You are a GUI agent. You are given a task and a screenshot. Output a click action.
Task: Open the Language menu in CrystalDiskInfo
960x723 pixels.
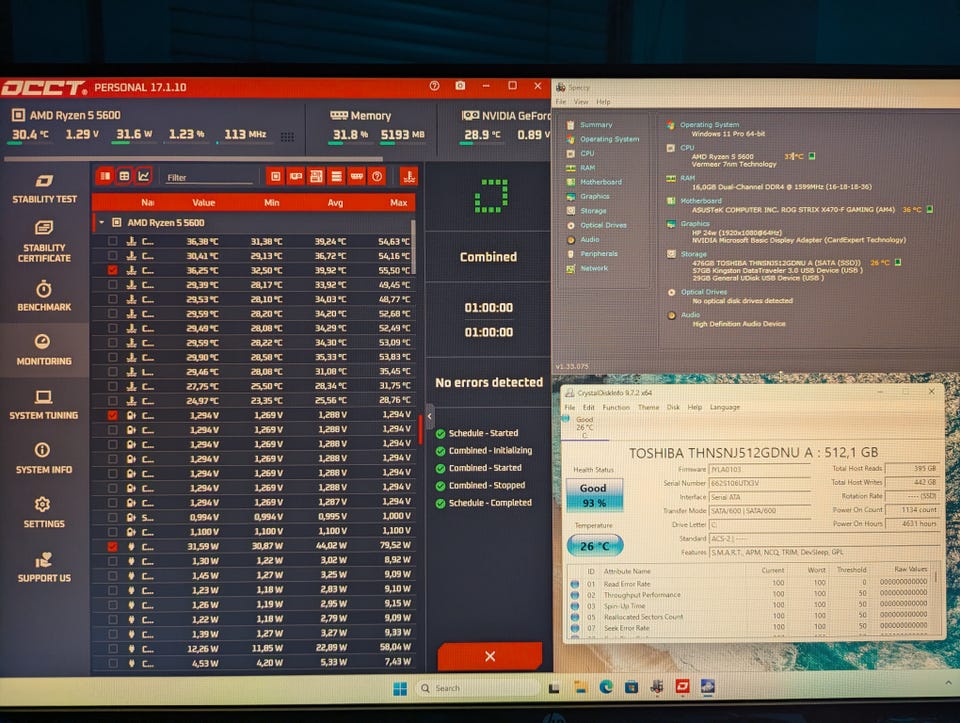(725, 407)
